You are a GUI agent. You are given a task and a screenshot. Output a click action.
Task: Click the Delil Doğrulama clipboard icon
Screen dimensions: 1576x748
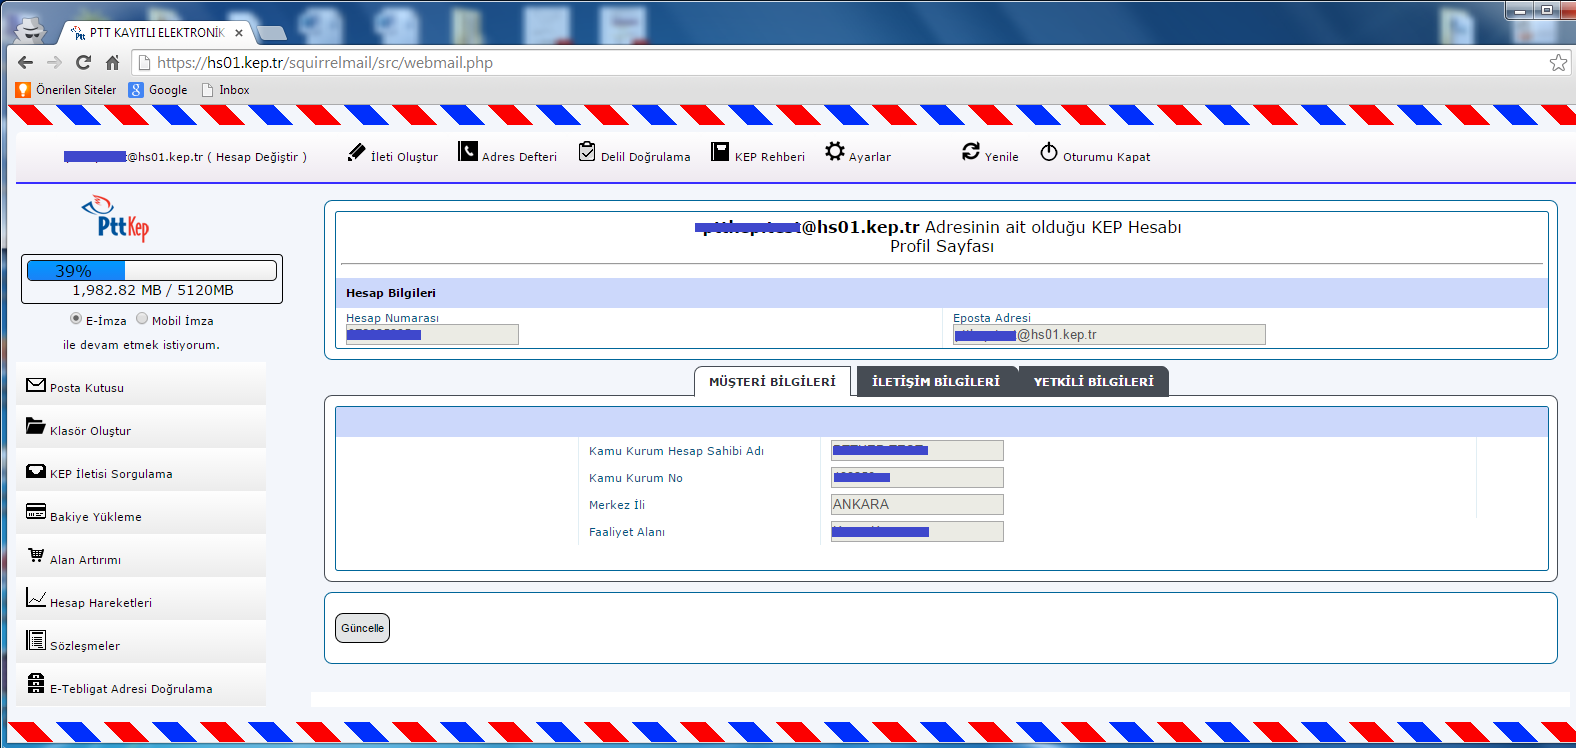587,151
